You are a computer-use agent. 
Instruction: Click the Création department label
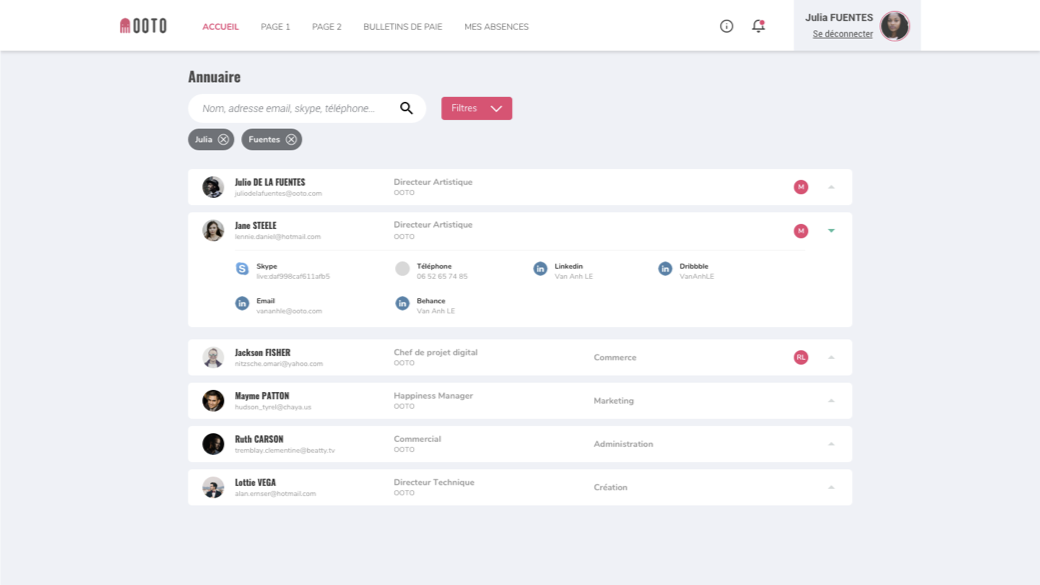pos(610,488)
